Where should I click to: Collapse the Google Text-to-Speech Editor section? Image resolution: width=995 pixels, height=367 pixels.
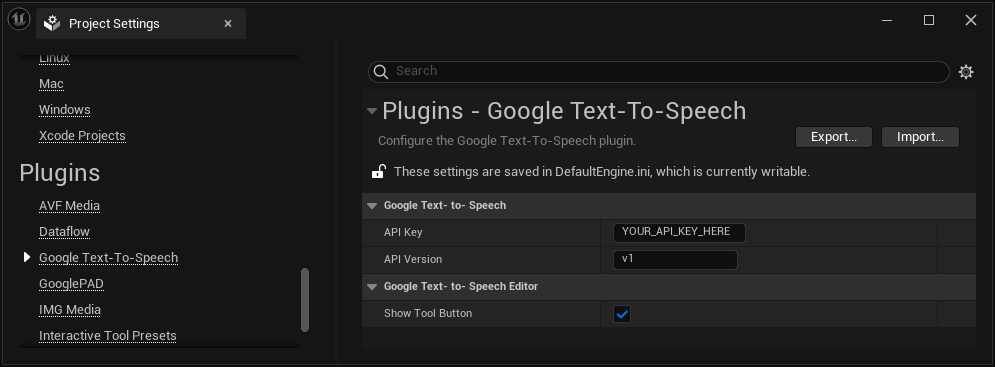[x=372, y=287]
